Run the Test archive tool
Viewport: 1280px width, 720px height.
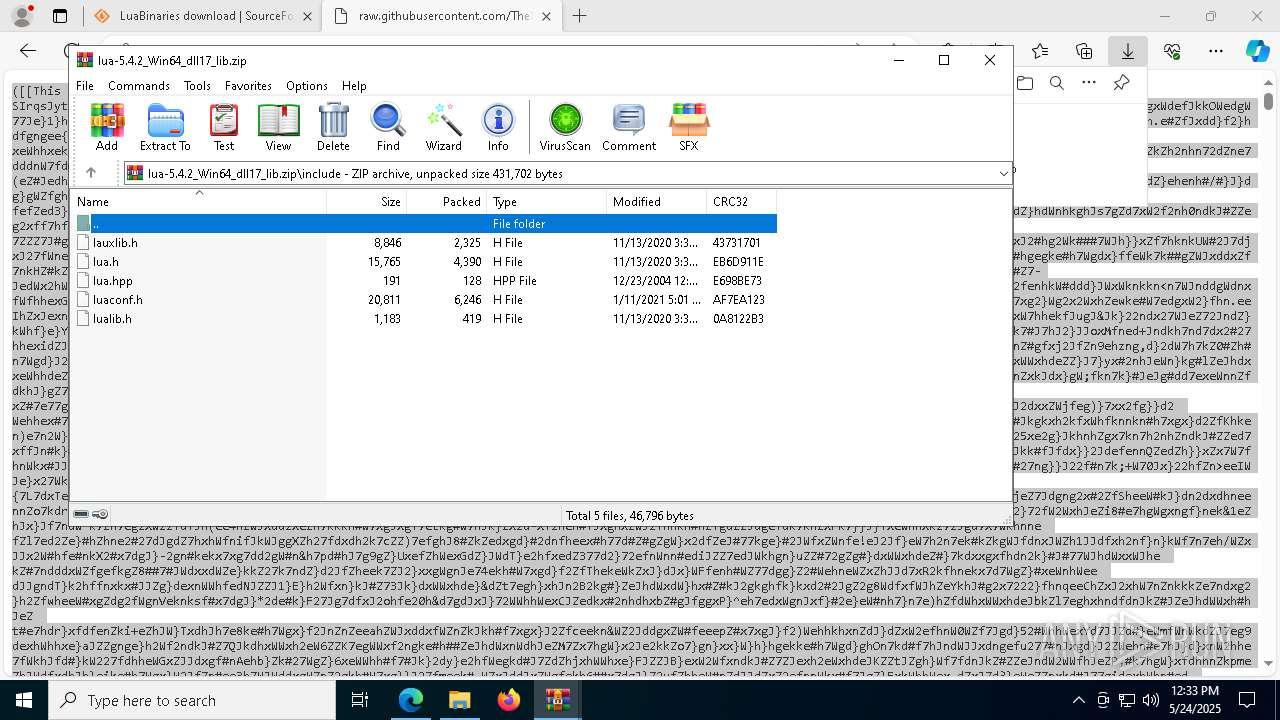coord(224,127)
